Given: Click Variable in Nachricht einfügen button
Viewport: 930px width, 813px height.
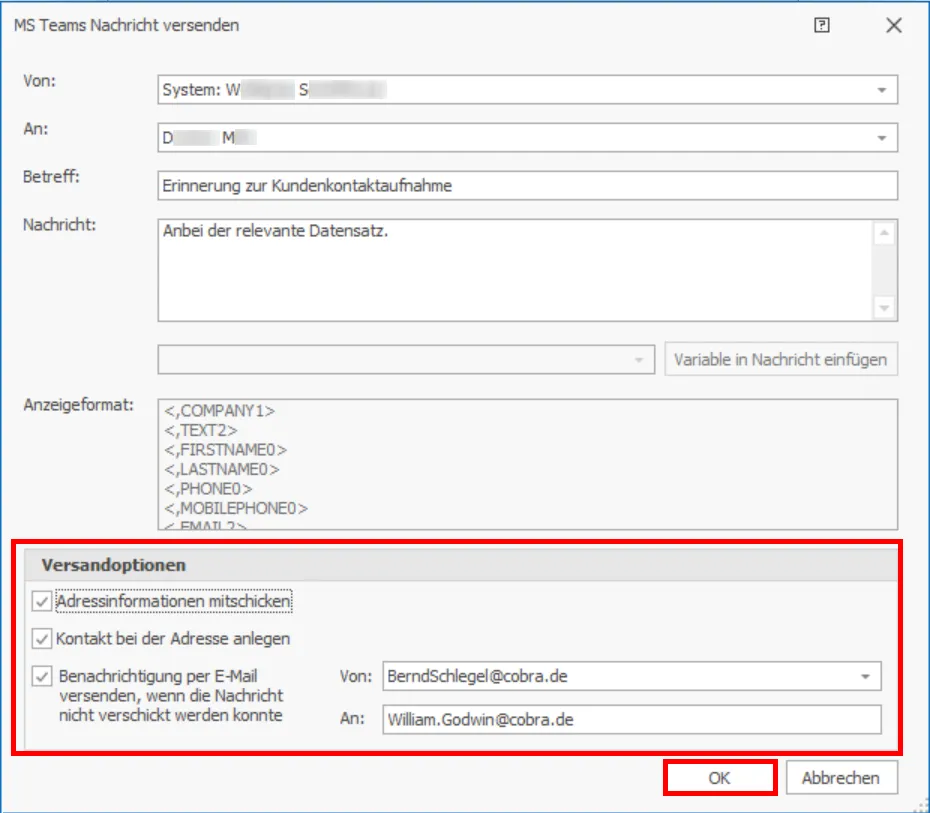Looking at the screenshot, I should point(781,359).
